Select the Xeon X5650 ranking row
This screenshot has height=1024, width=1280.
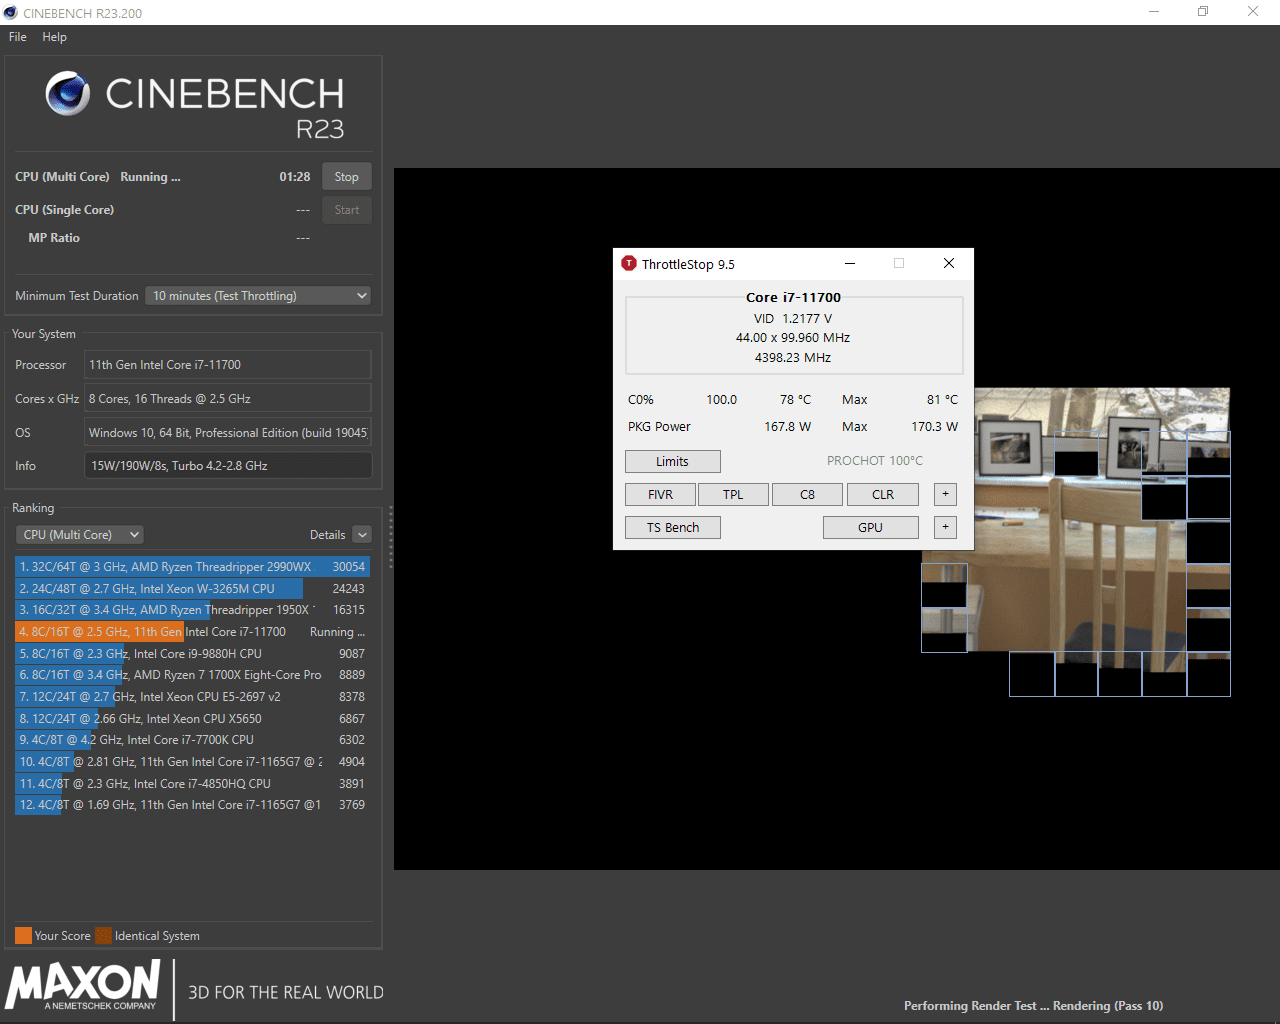point(192,719)
